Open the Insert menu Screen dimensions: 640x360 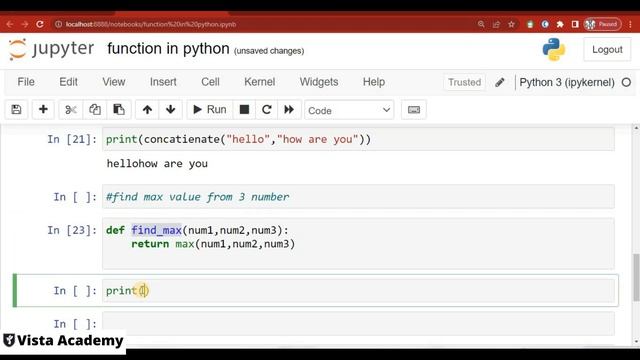click(163, 82)
